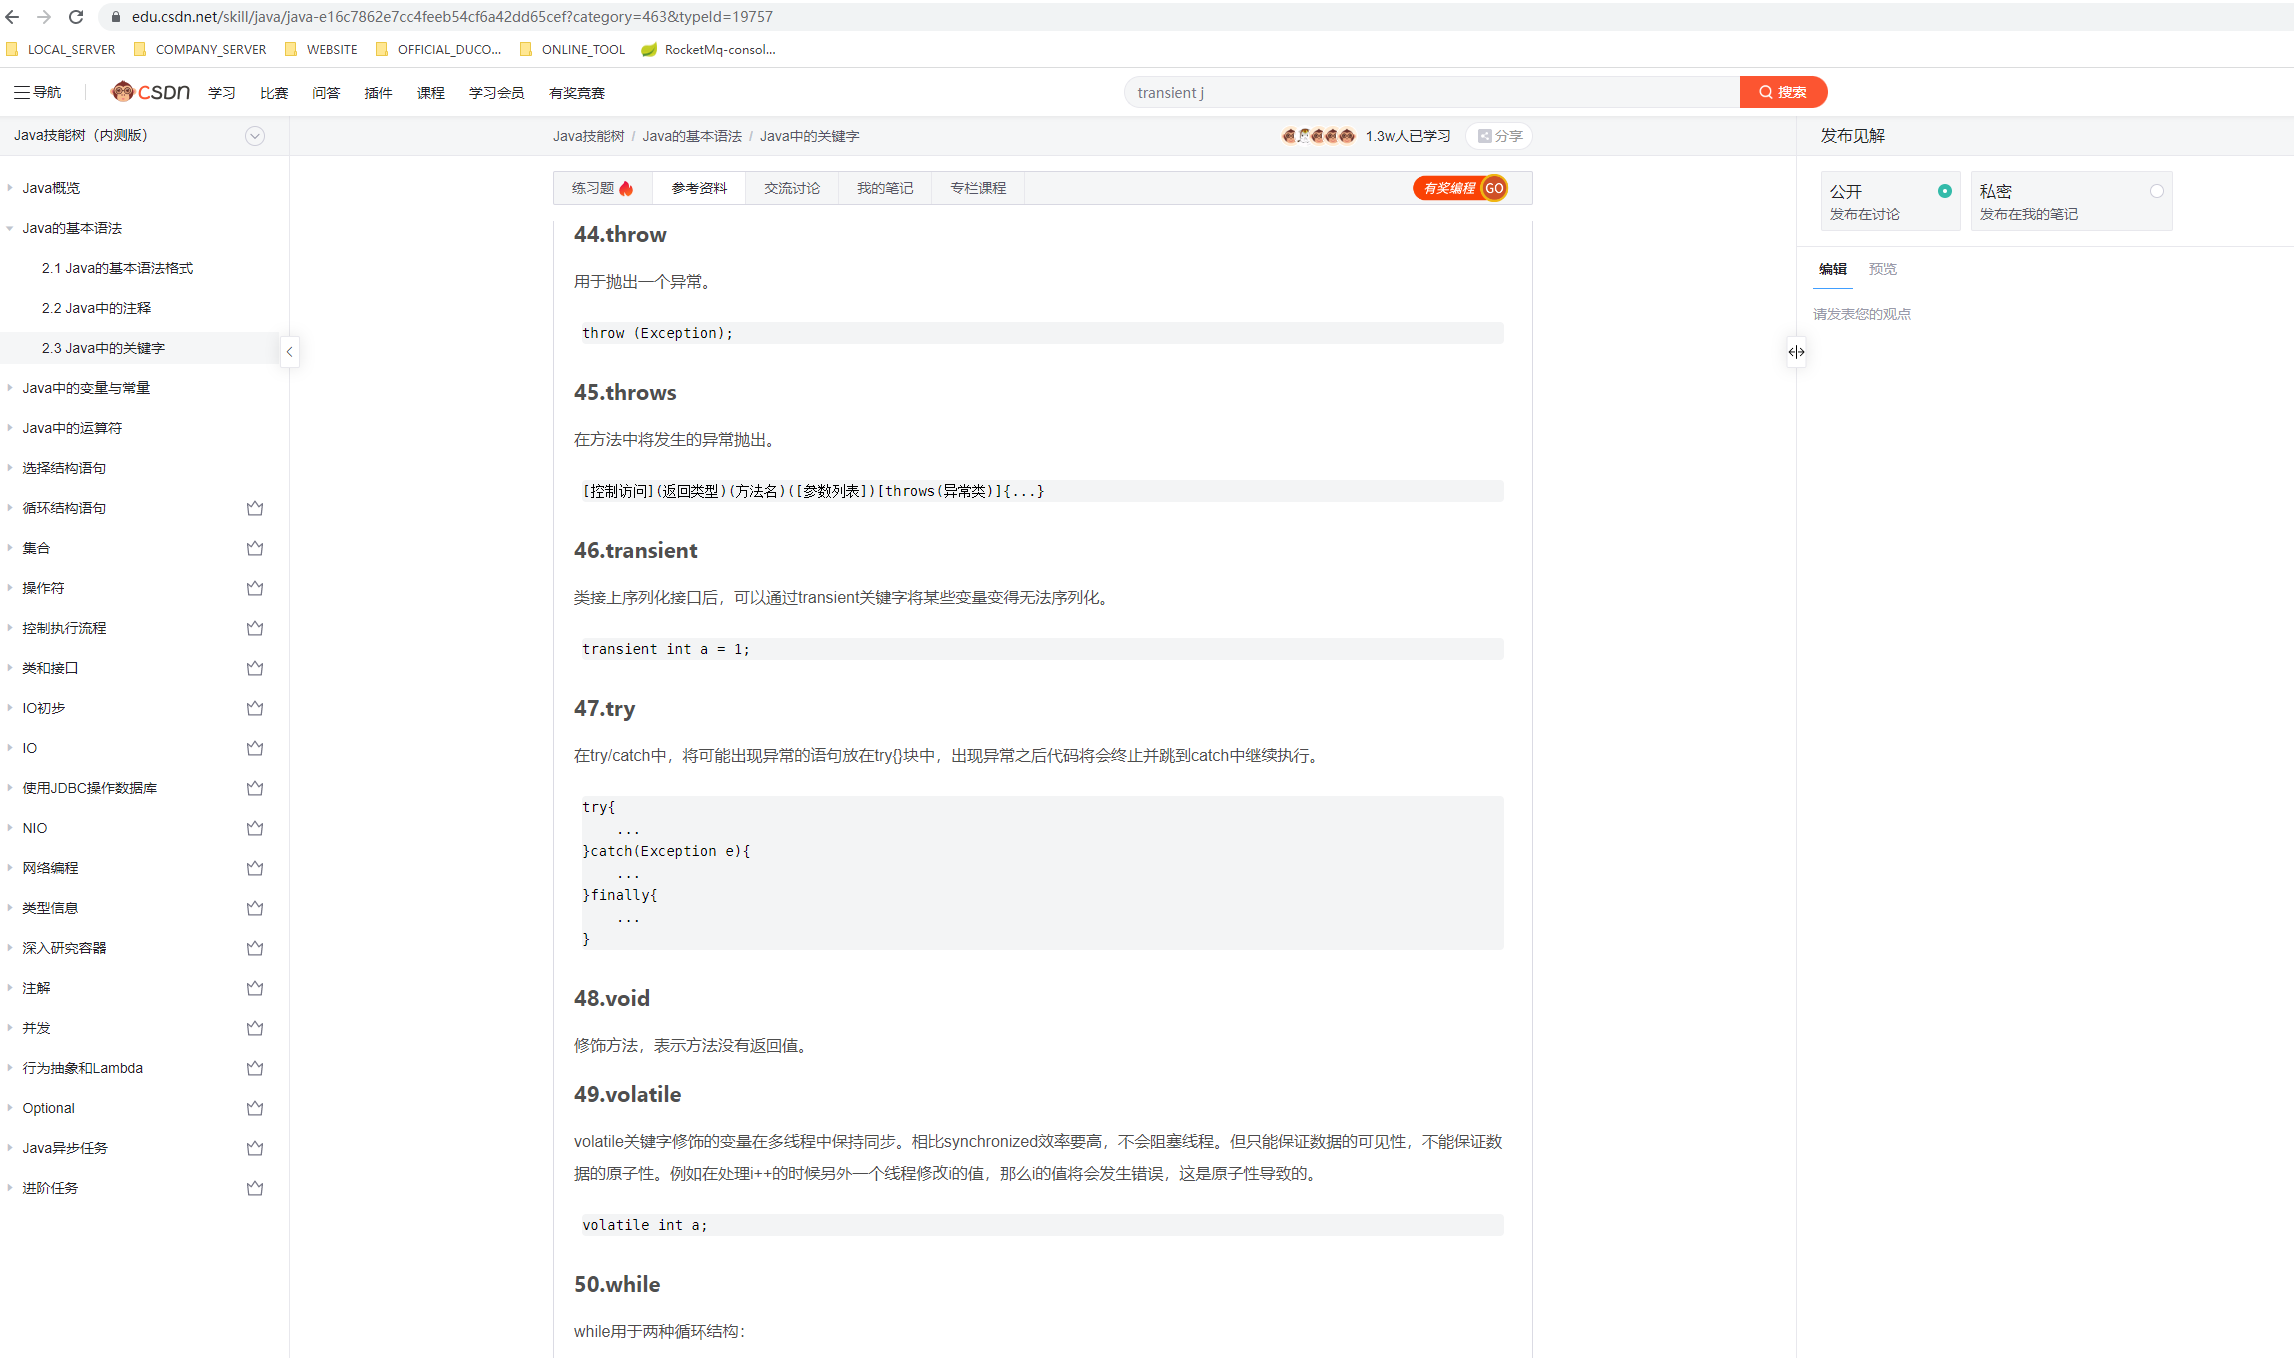Click the Java技能树 breadcrumb link
Screen dimensions: 2294x1358
(588, 136)
